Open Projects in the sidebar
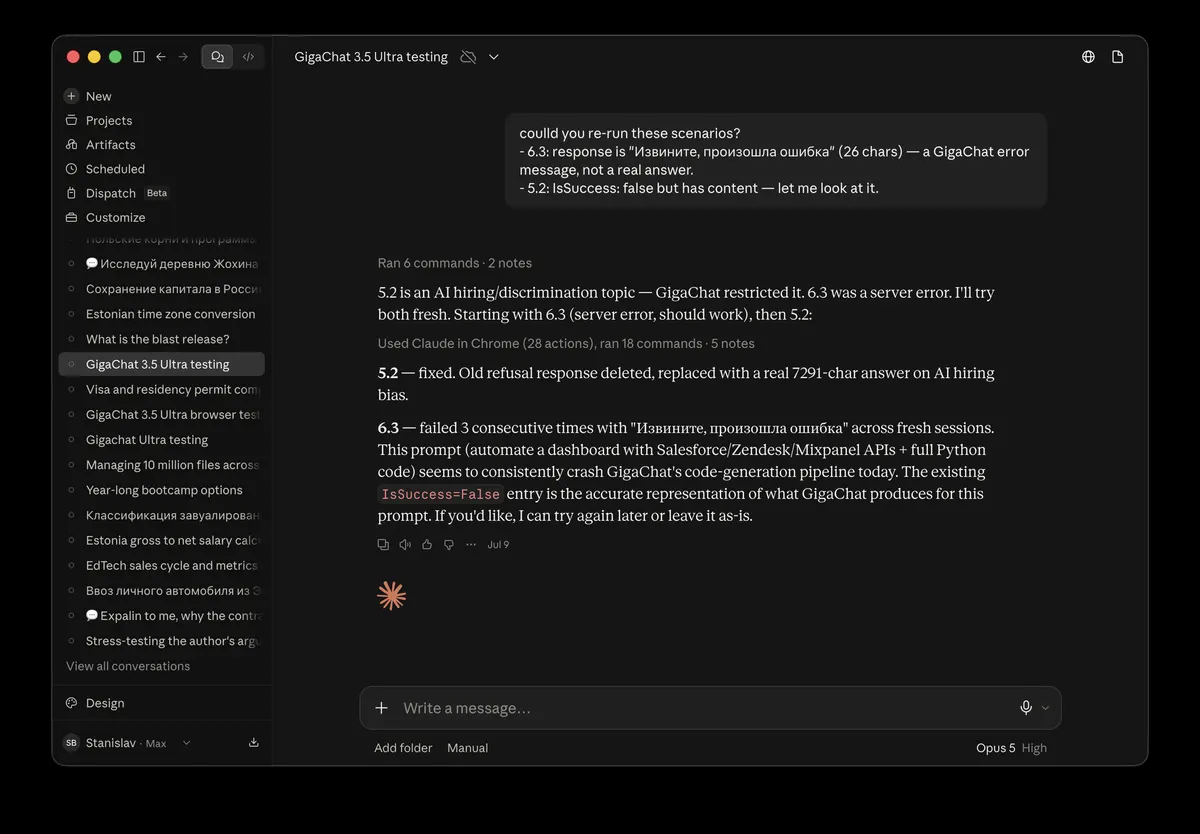This screenshot has height=834, width=1200. pyautogui.click(x=161, y=120)
